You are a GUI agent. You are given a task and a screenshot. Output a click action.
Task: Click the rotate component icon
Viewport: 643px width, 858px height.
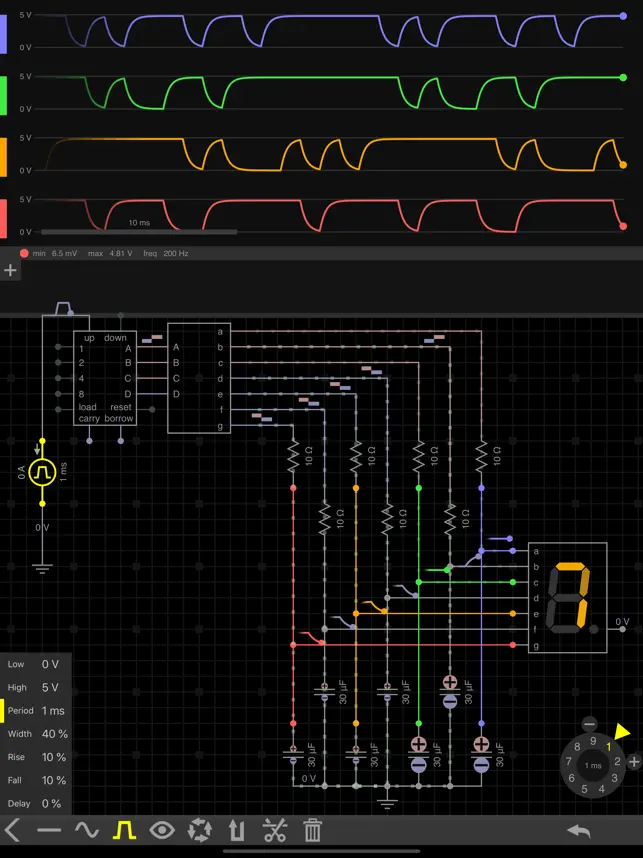pos(200,830)
